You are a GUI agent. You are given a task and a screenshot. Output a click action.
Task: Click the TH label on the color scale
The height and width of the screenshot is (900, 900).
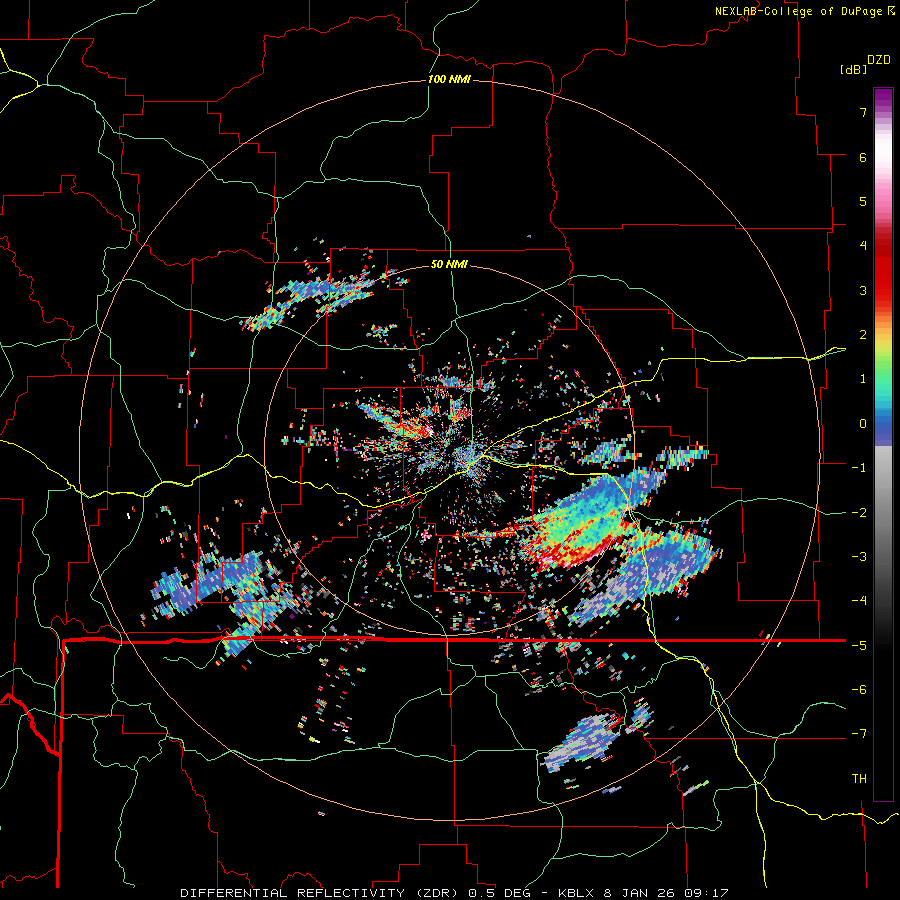coord(859,778)
